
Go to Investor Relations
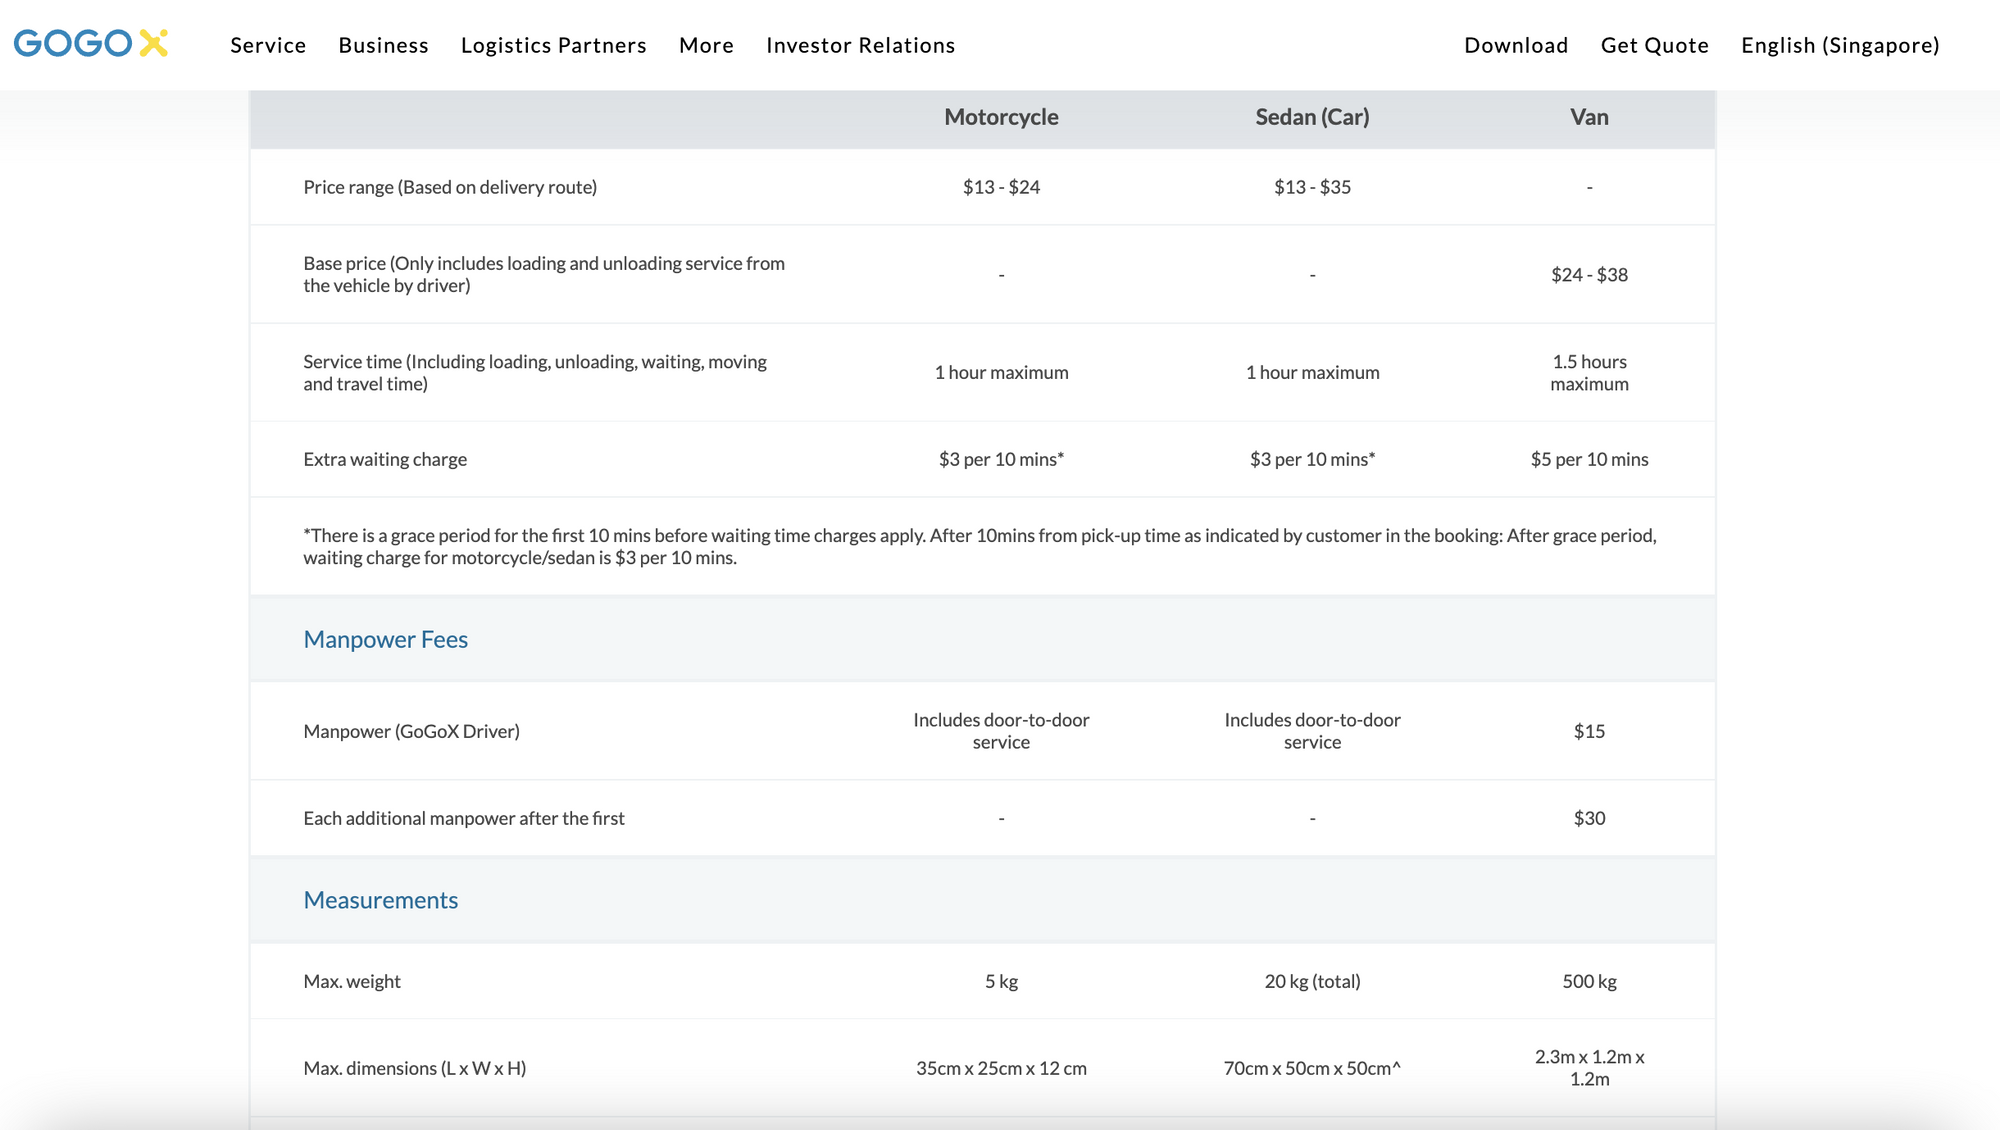point(860,45)
